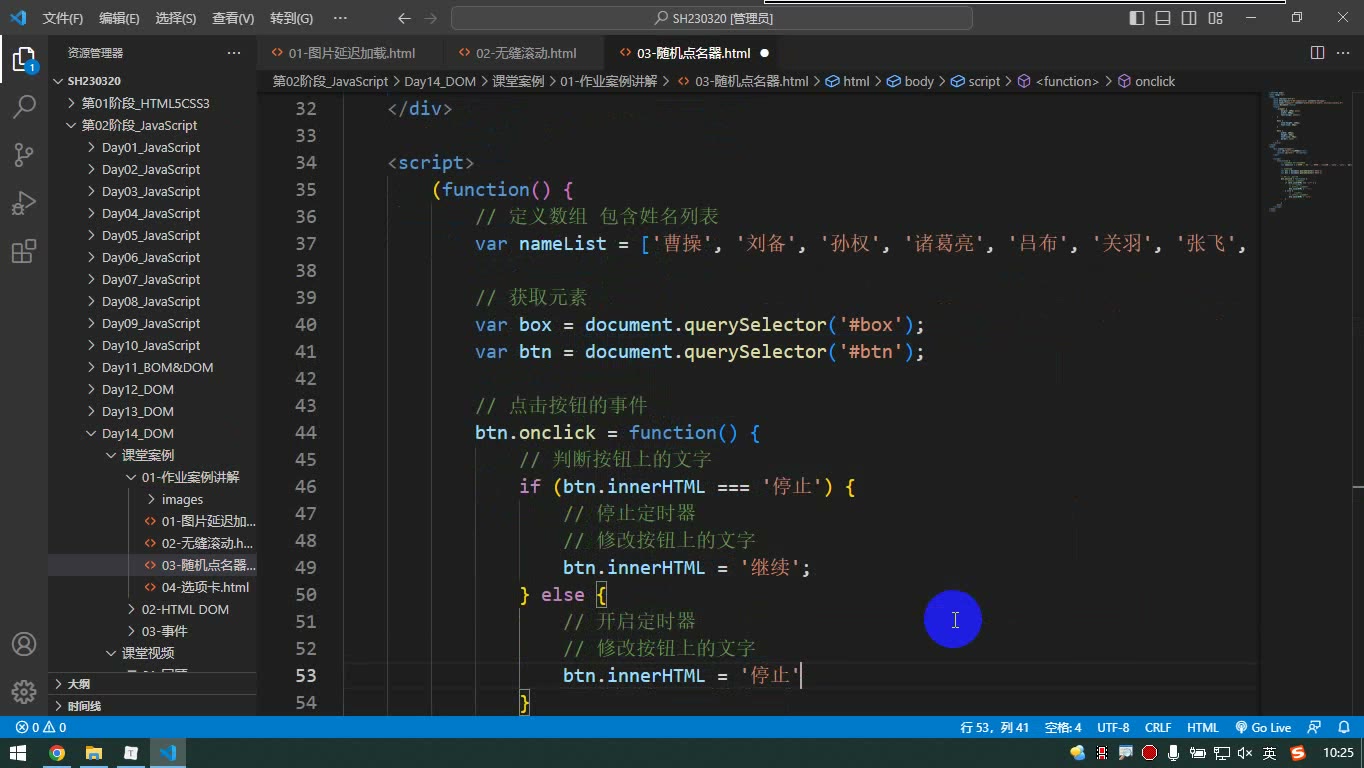
Task: Click the Chrome icon in the taskbar
Action: tap(57, 753)
